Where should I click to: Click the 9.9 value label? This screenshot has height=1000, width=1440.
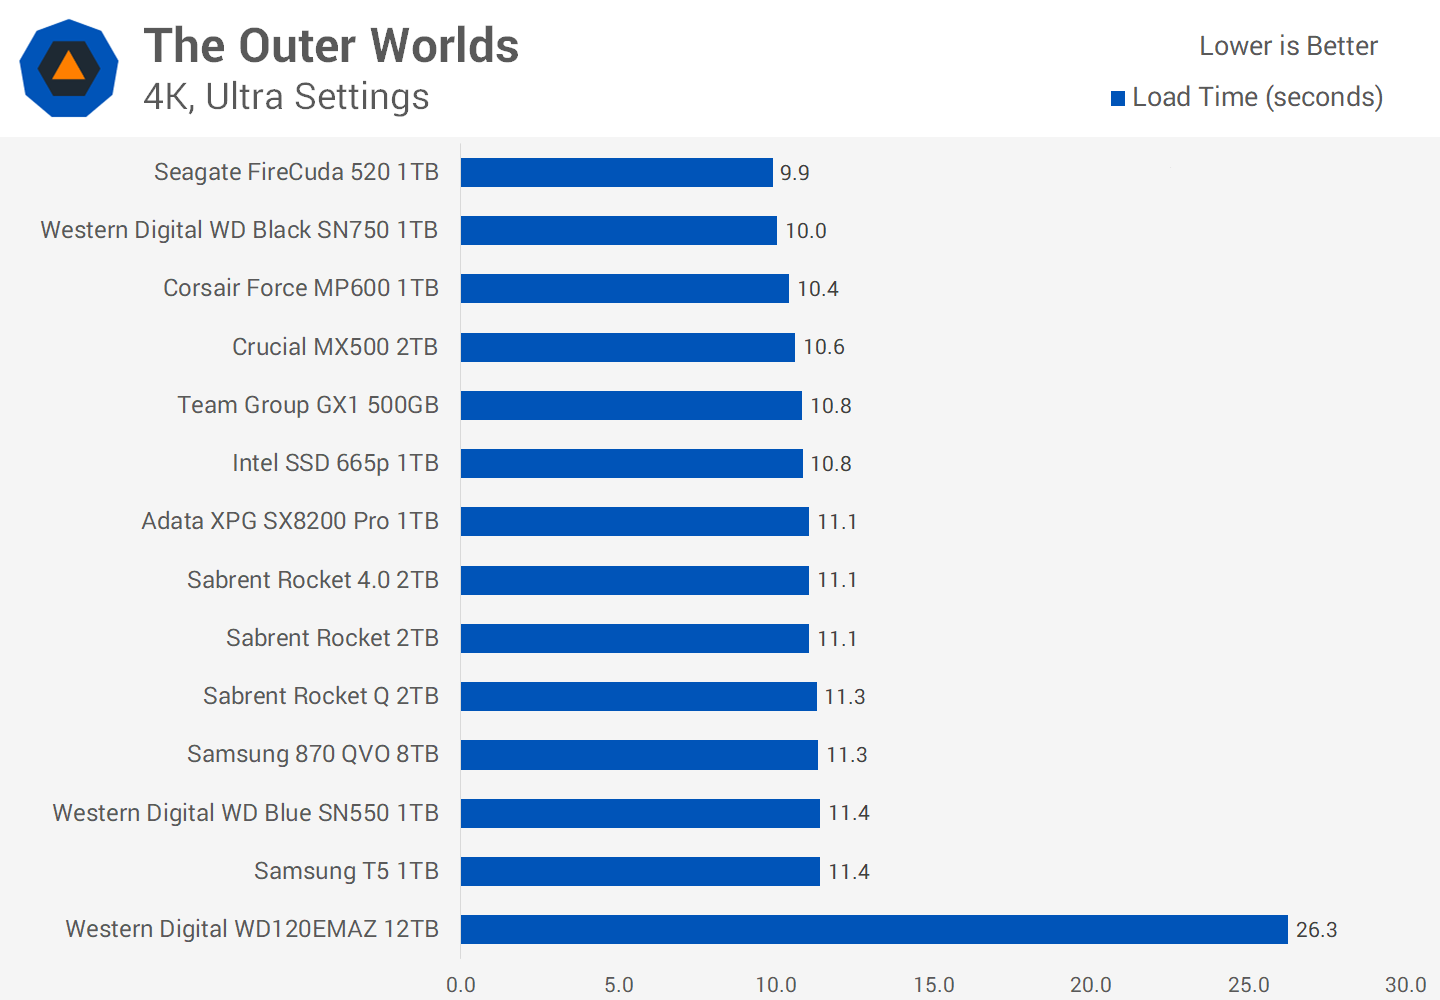(x=795, y=173)
